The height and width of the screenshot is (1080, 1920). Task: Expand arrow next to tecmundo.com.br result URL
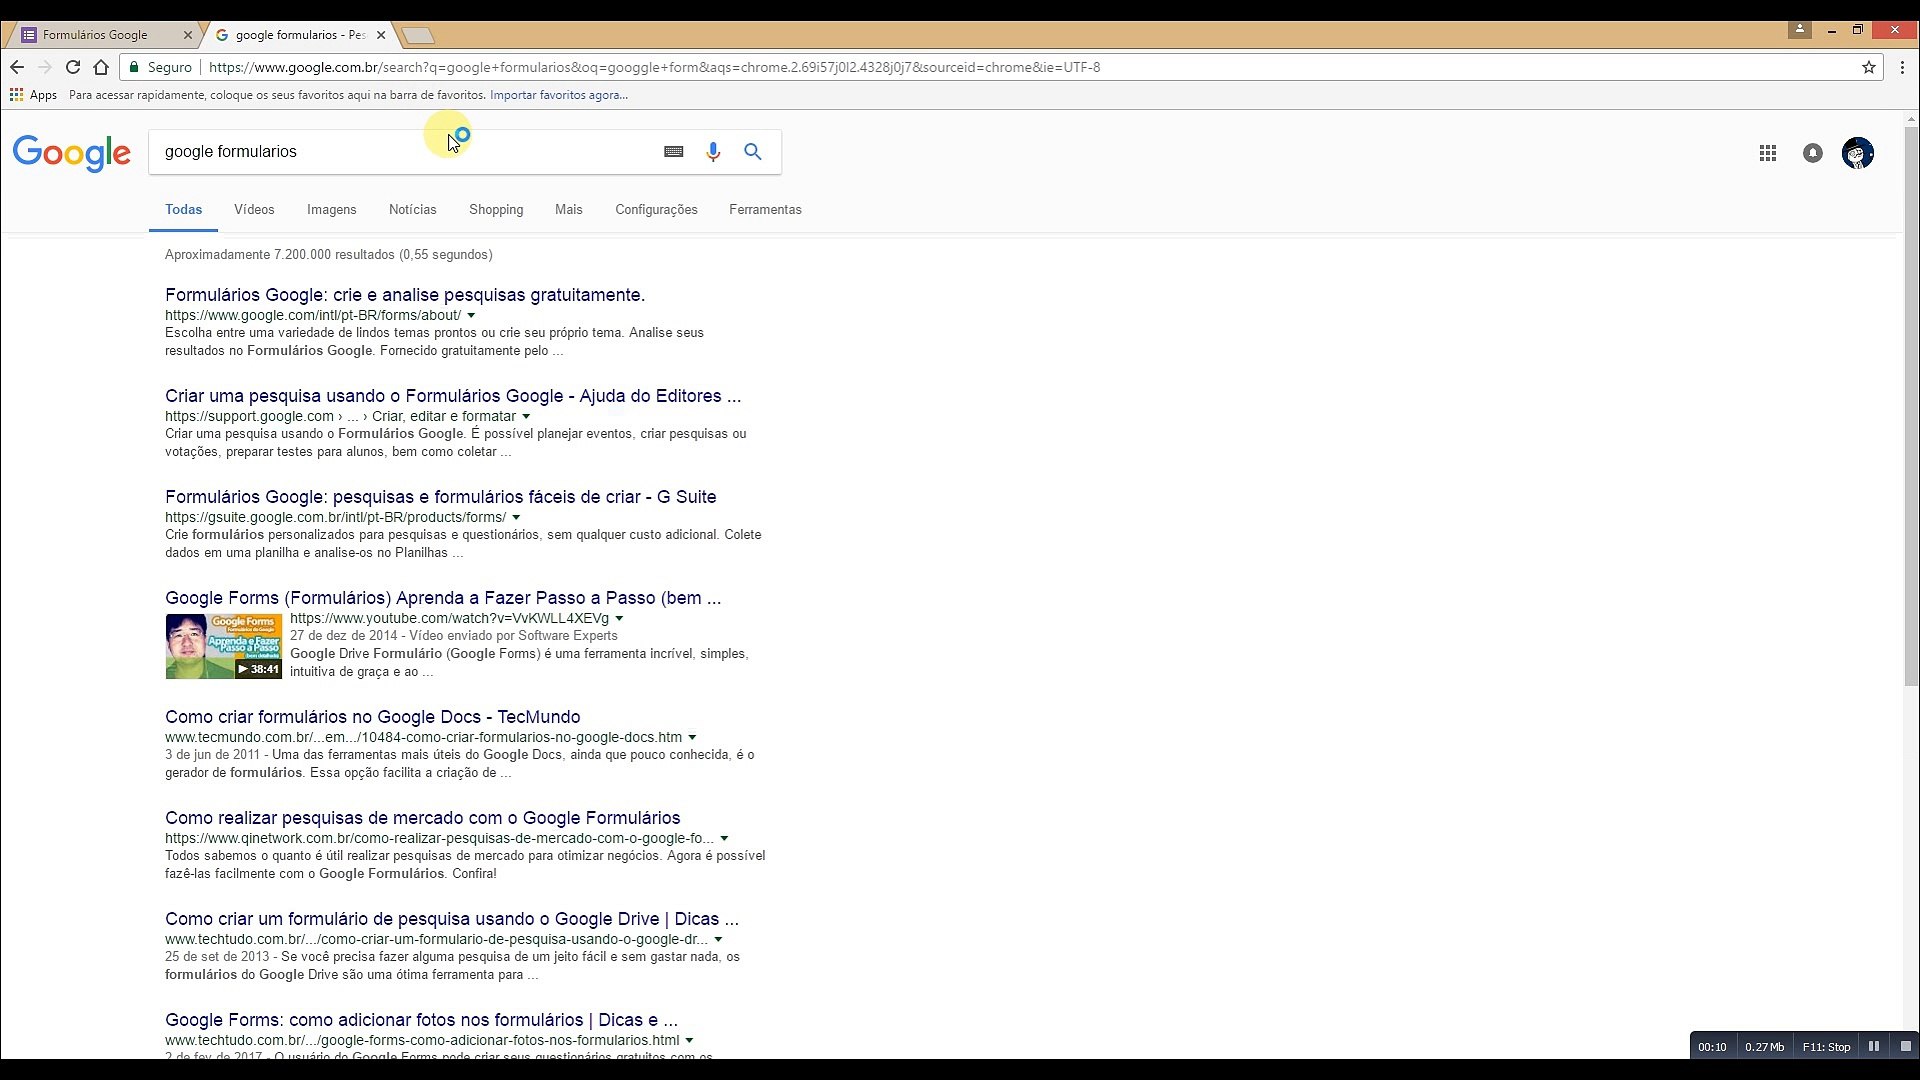(x=692, y=738)
